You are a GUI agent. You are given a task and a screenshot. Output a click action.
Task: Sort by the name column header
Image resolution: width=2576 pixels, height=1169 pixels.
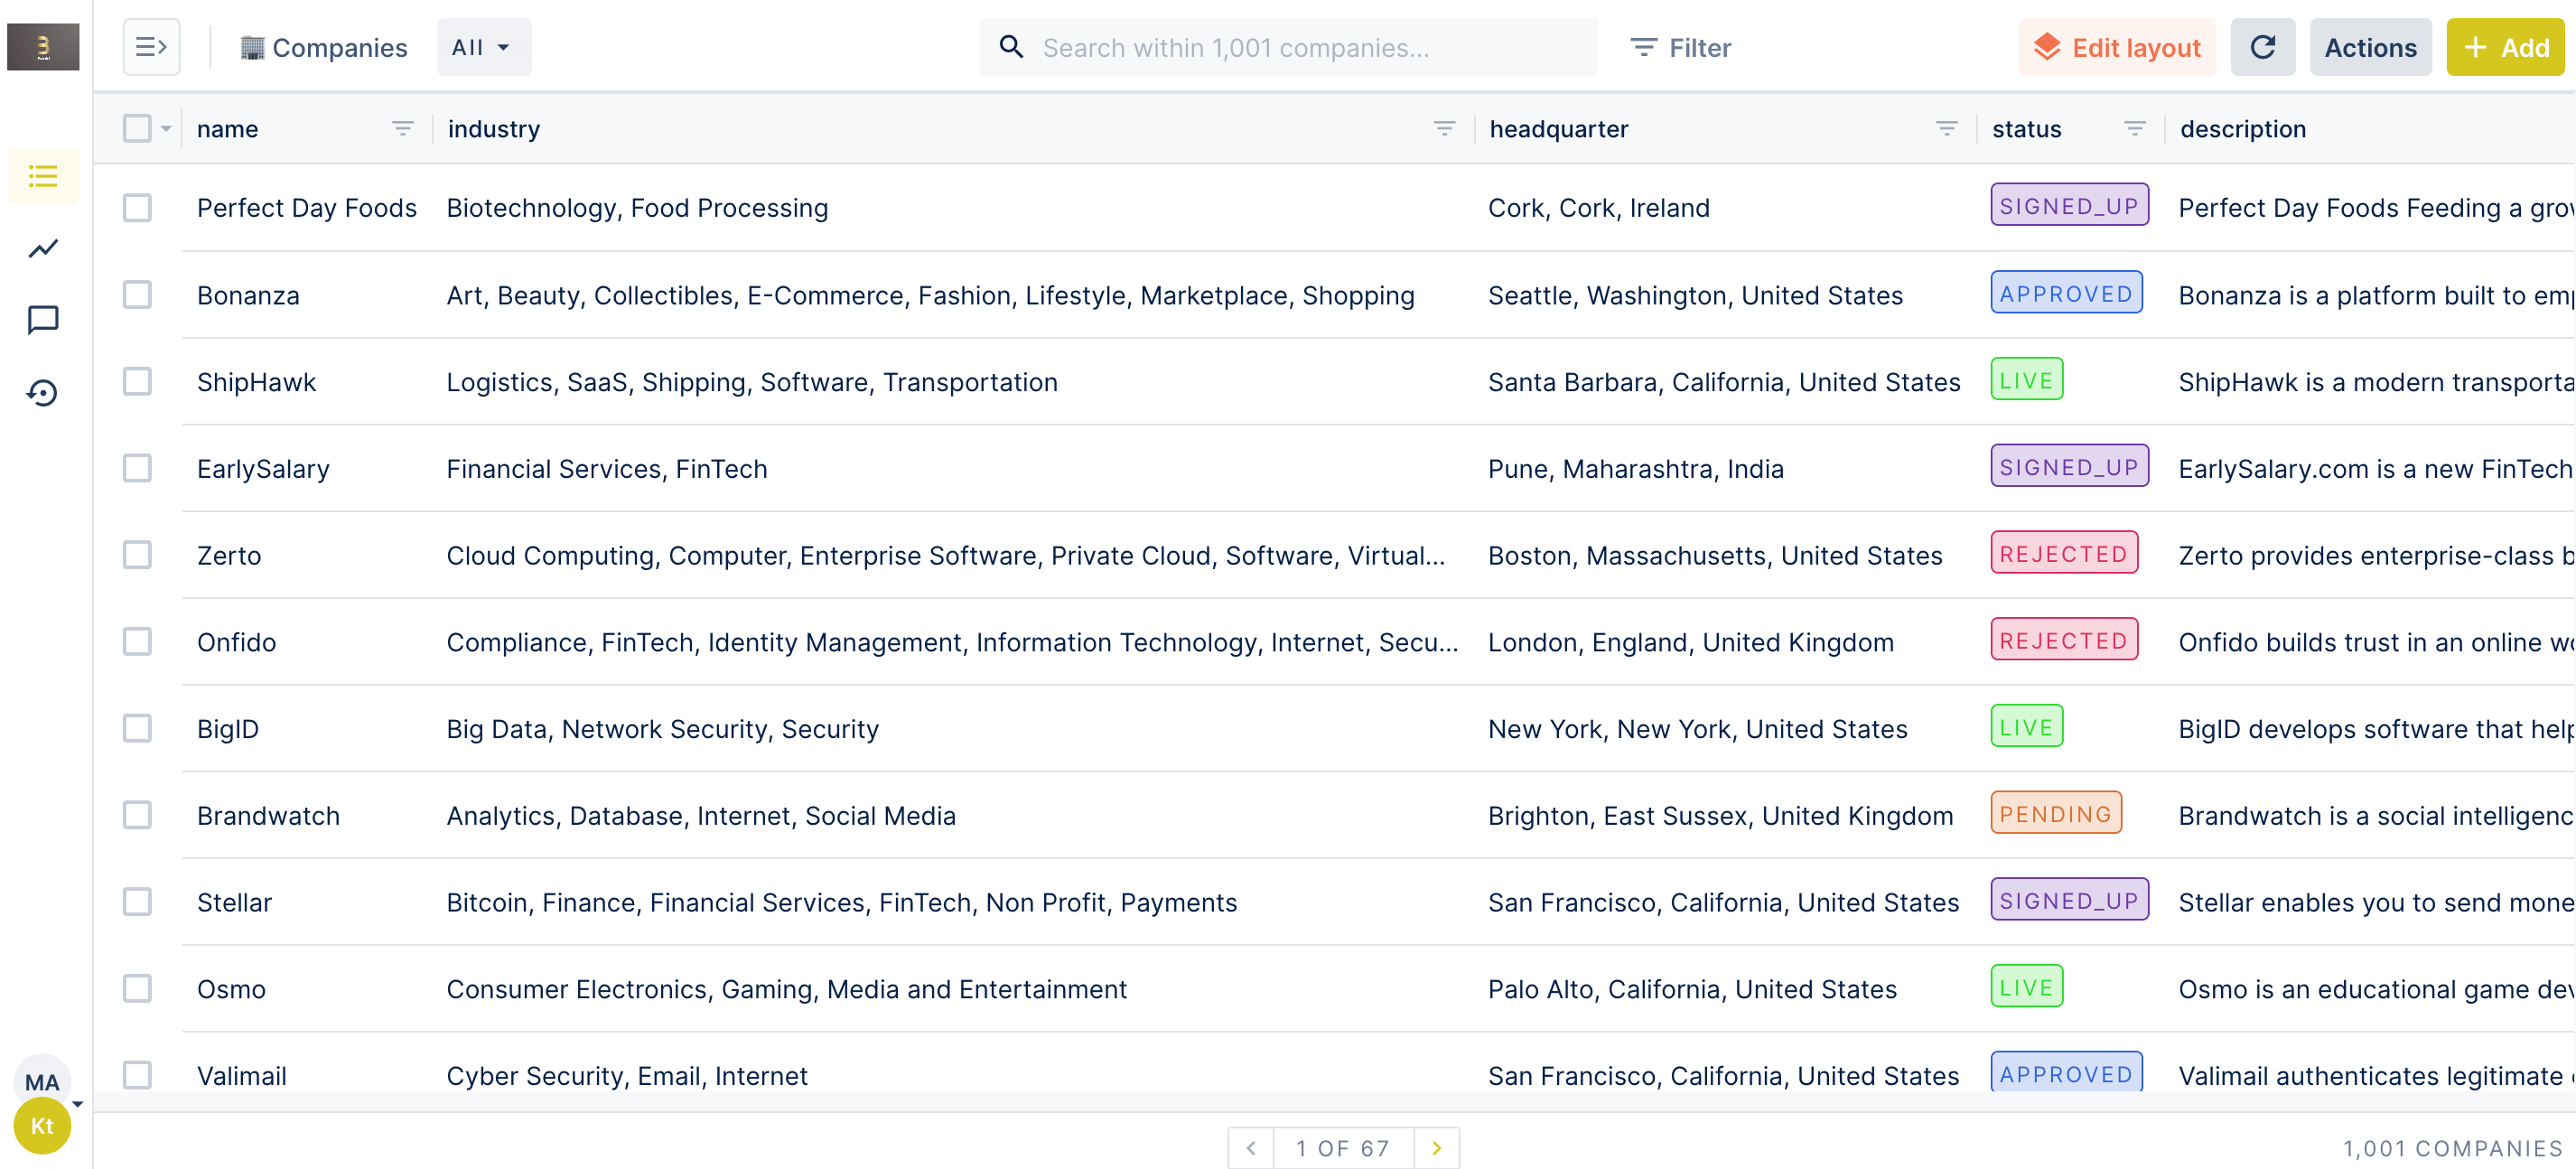(x=228, y=129)
